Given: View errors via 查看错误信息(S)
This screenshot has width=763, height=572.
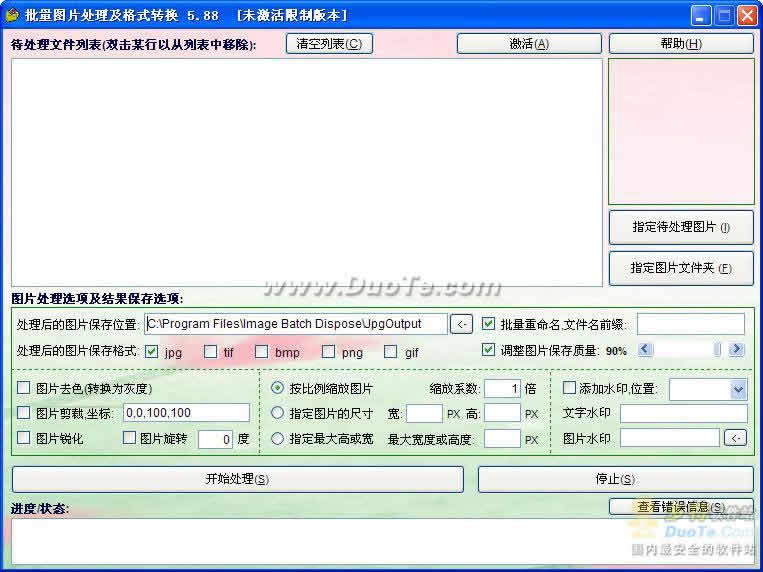Looking at the screenshot, I should (x=681, y=507).
